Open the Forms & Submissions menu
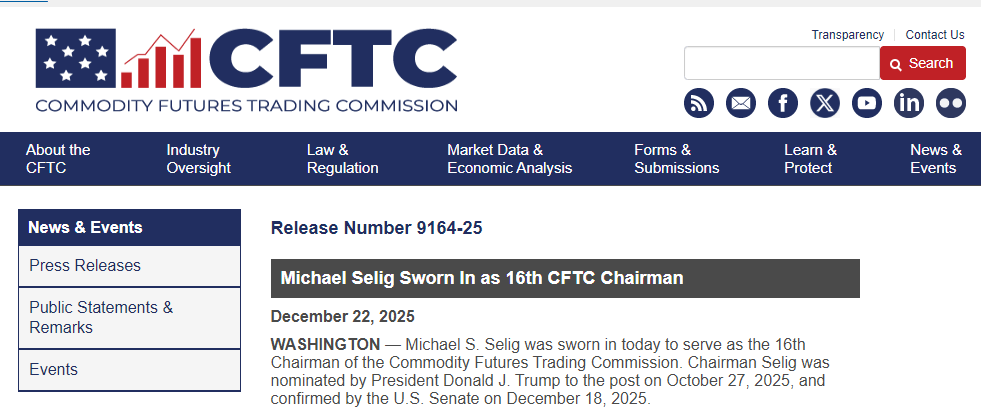Image resolution: width=981 pixels, height=417 pixels. pyautogui.click(x=676, y=159)
